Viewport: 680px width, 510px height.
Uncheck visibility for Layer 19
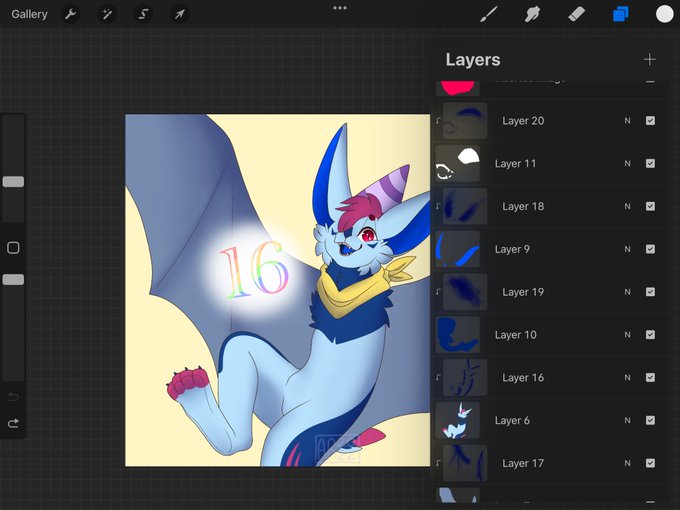coord(650,292)
